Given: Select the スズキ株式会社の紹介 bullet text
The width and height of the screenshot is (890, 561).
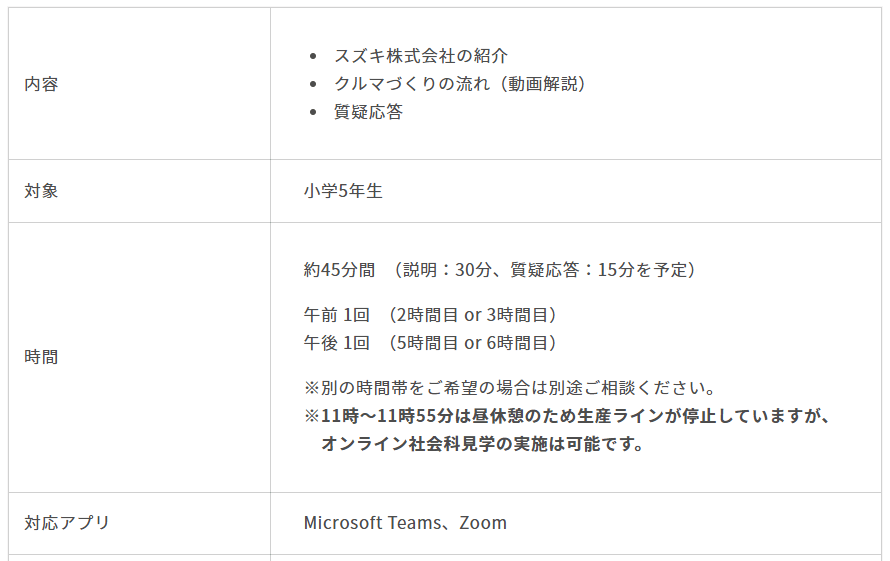Looking at the screenshot, I should pos(421,56).
